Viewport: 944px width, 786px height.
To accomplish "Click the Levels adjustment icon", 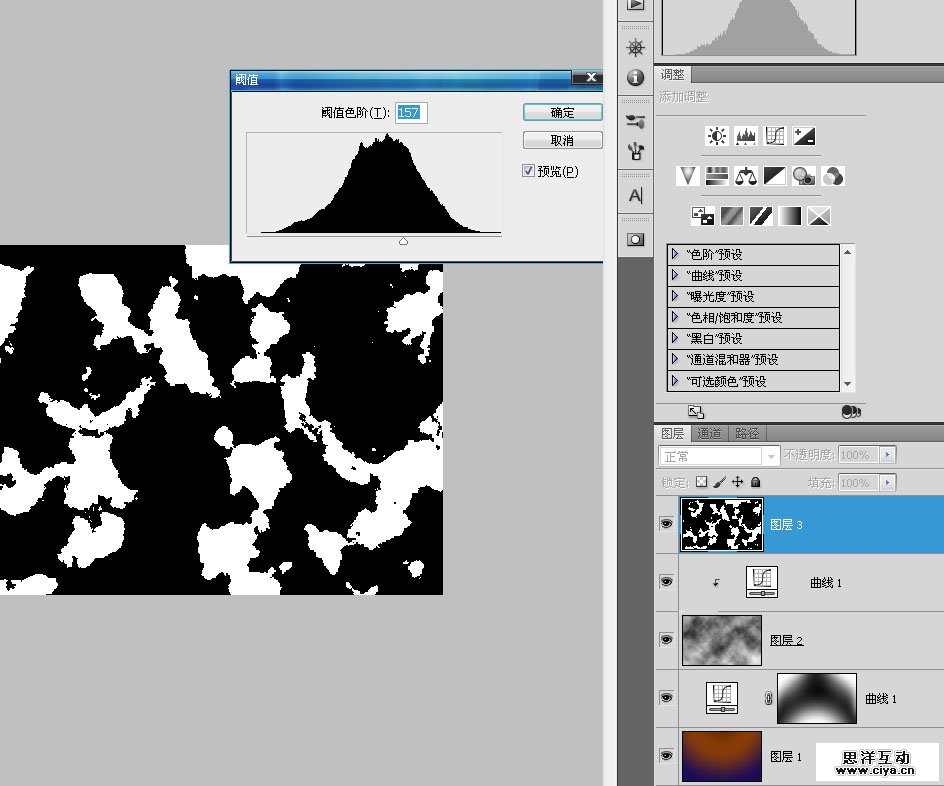I will pyautogui.click(x=745, y=136).
